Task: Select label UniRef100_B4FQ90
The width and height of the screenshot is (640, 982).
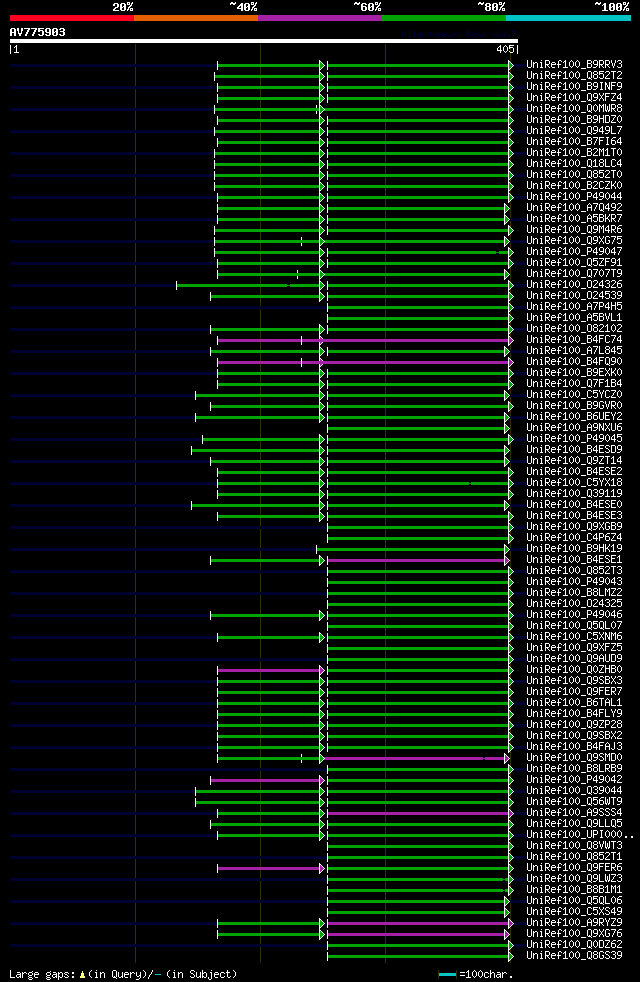Action: [x=574, y=361]
